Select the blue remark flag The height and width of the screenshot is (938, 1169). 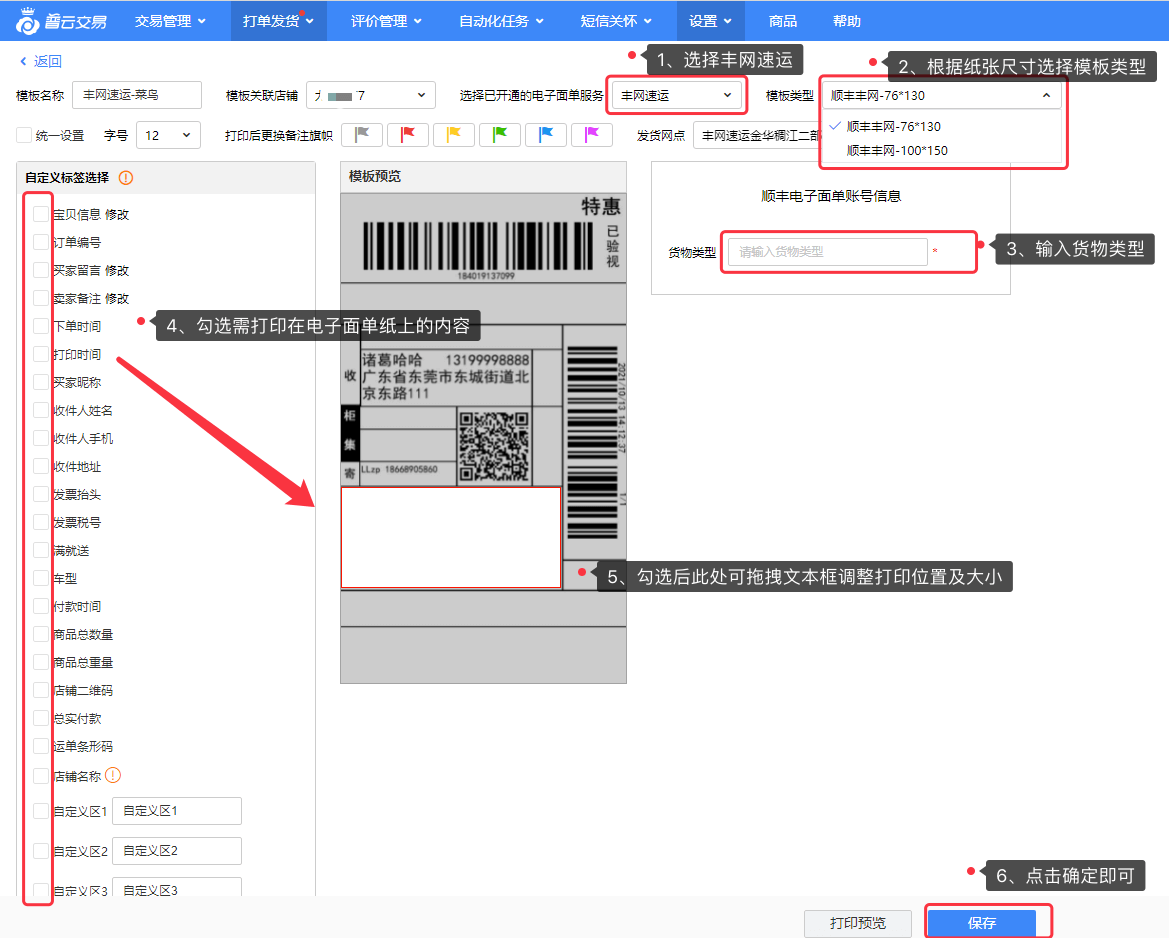[546, 135]
